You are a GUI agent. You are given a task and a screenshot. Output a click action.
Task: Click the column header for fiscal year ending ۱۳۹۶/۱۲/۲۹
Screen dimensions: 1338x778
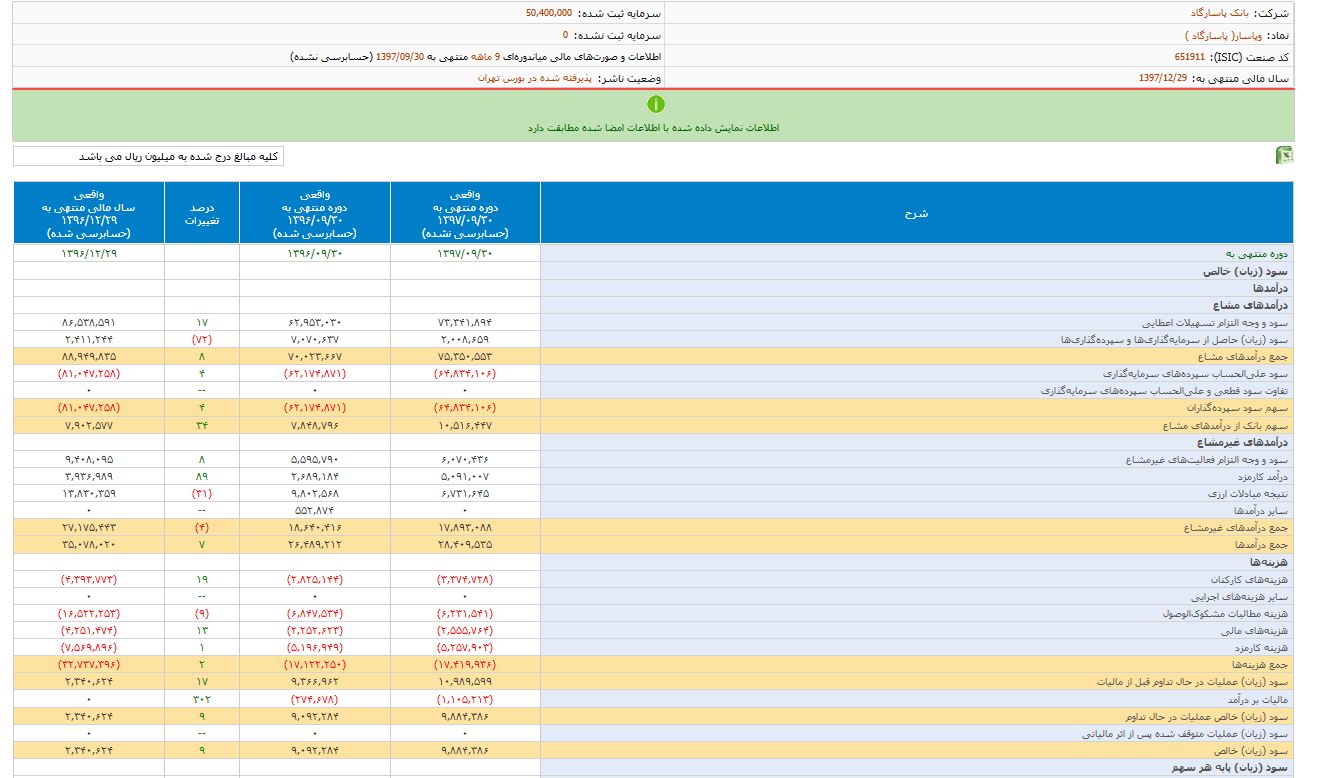[89, 213]
